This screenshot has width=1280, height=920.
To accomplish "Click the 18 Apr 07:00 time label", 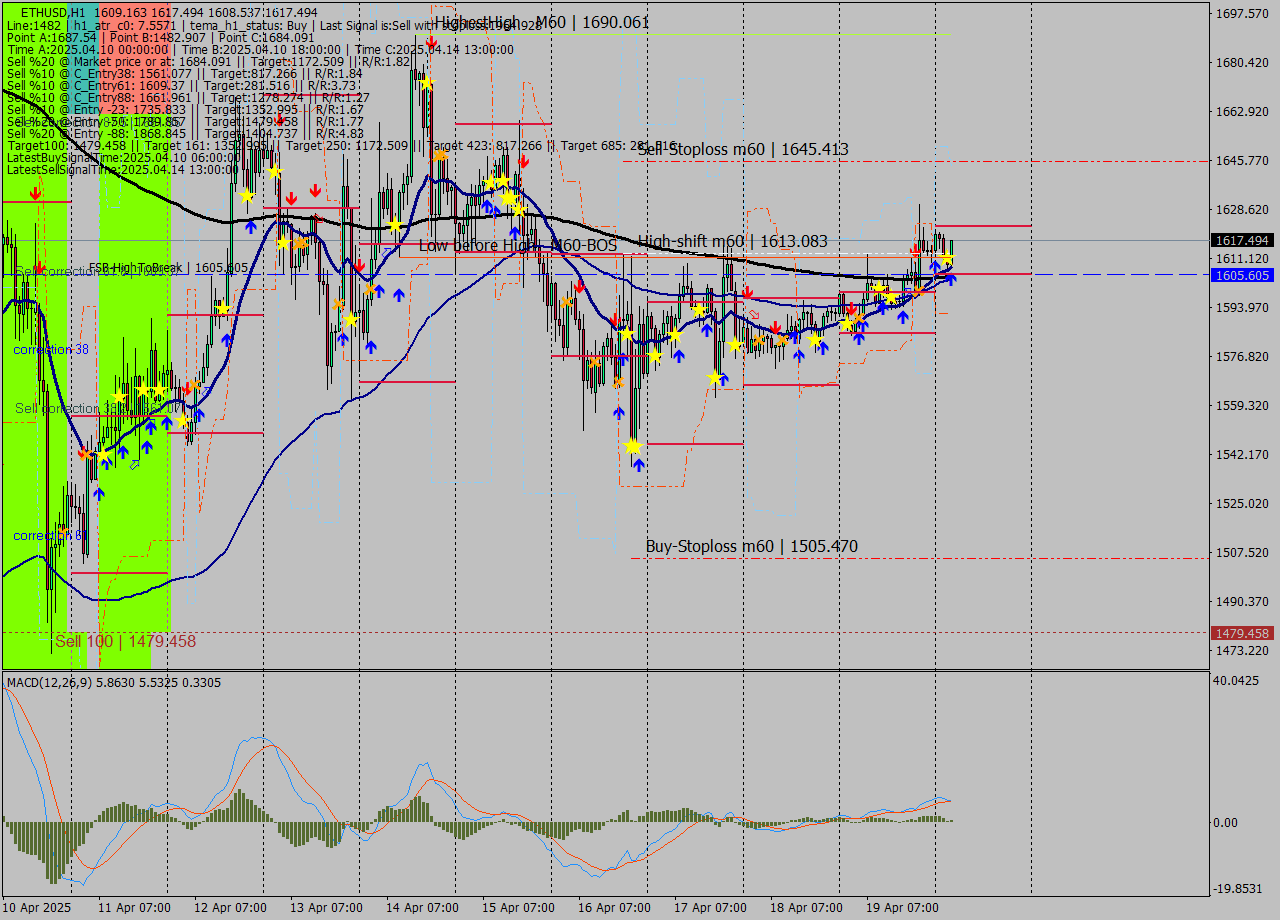I will pyautogui.click(x=806, y=908).
